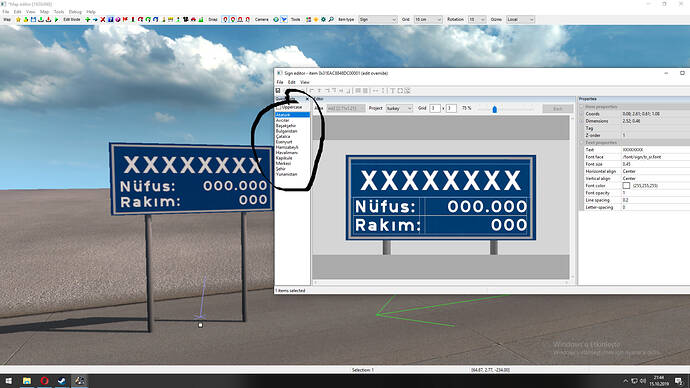This screenshot has height=388, width=690.
Task: Toggle fourth snap mode button
Action: pyautogui.click(x=248, y=19)
